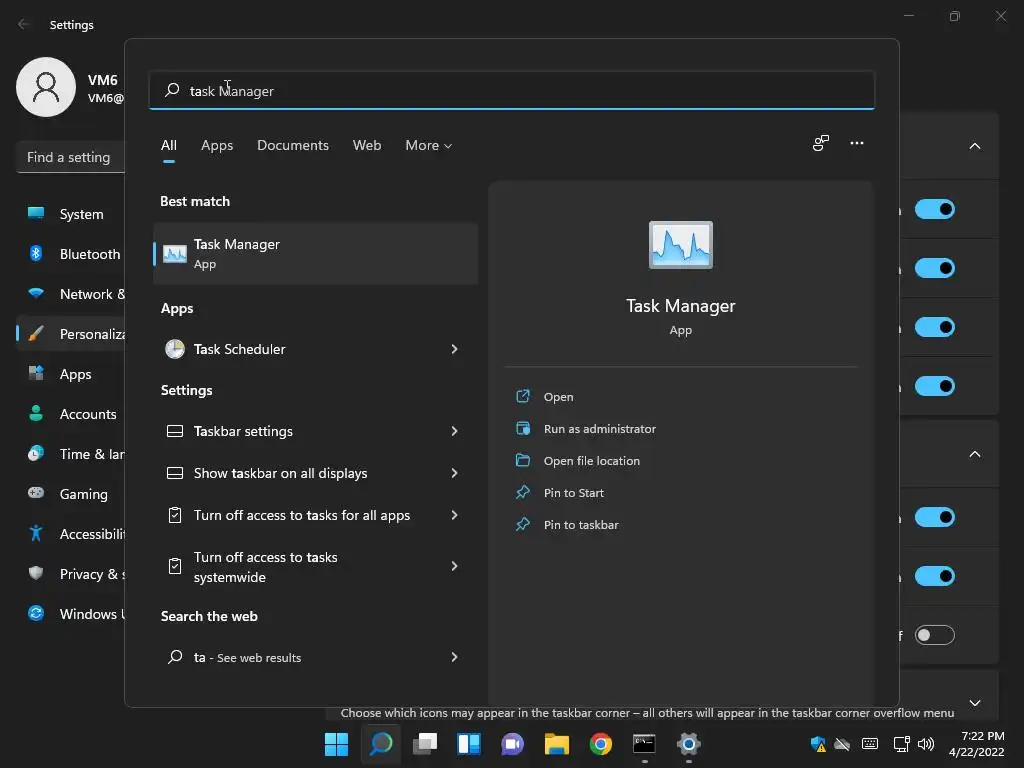Click the Start button on taskbar
This screenshot has height=768, width=1024.
click(336, 744)
